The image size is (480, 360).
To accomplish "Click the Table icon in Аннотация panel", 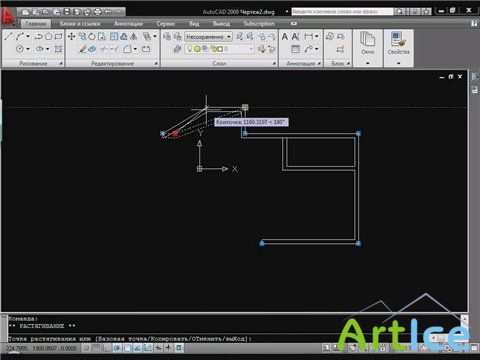I will tap(295, 49).
